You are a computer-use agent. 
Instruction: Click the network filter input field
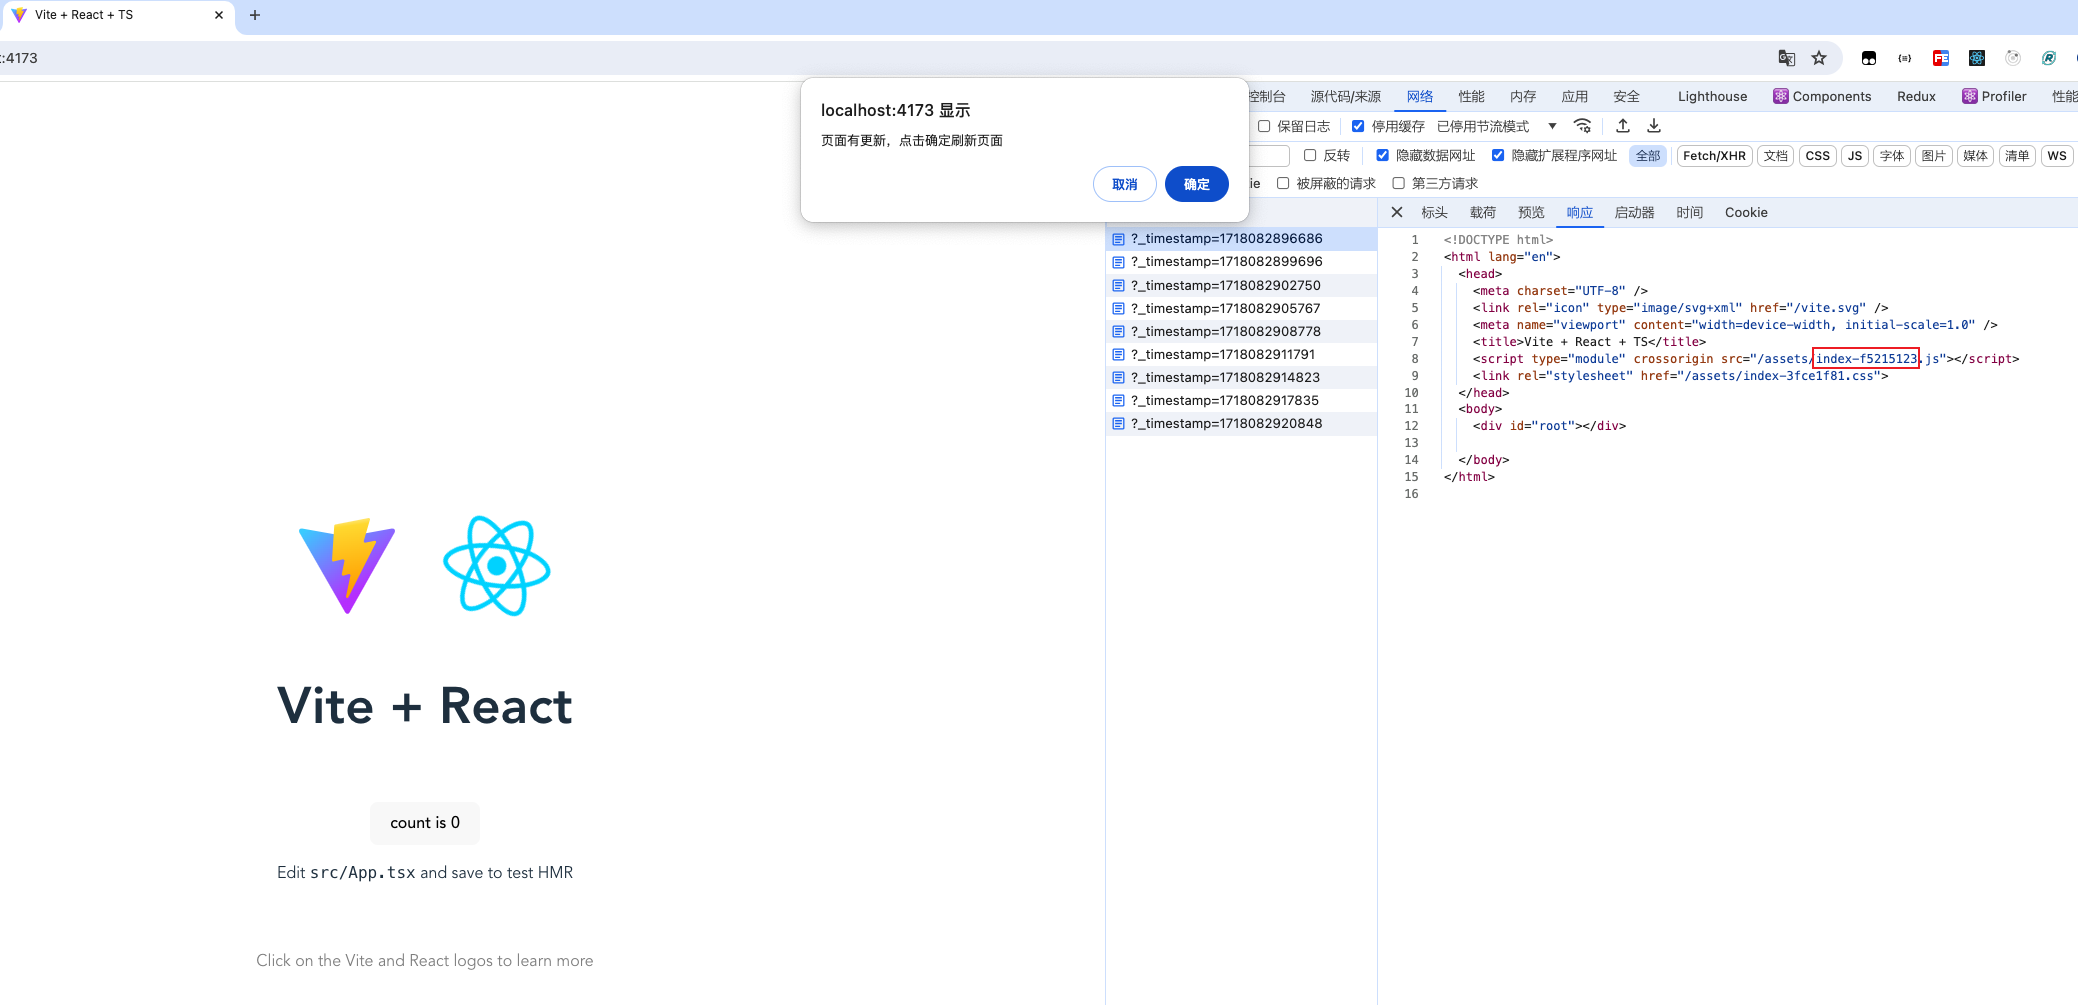tap(1268, 155)
